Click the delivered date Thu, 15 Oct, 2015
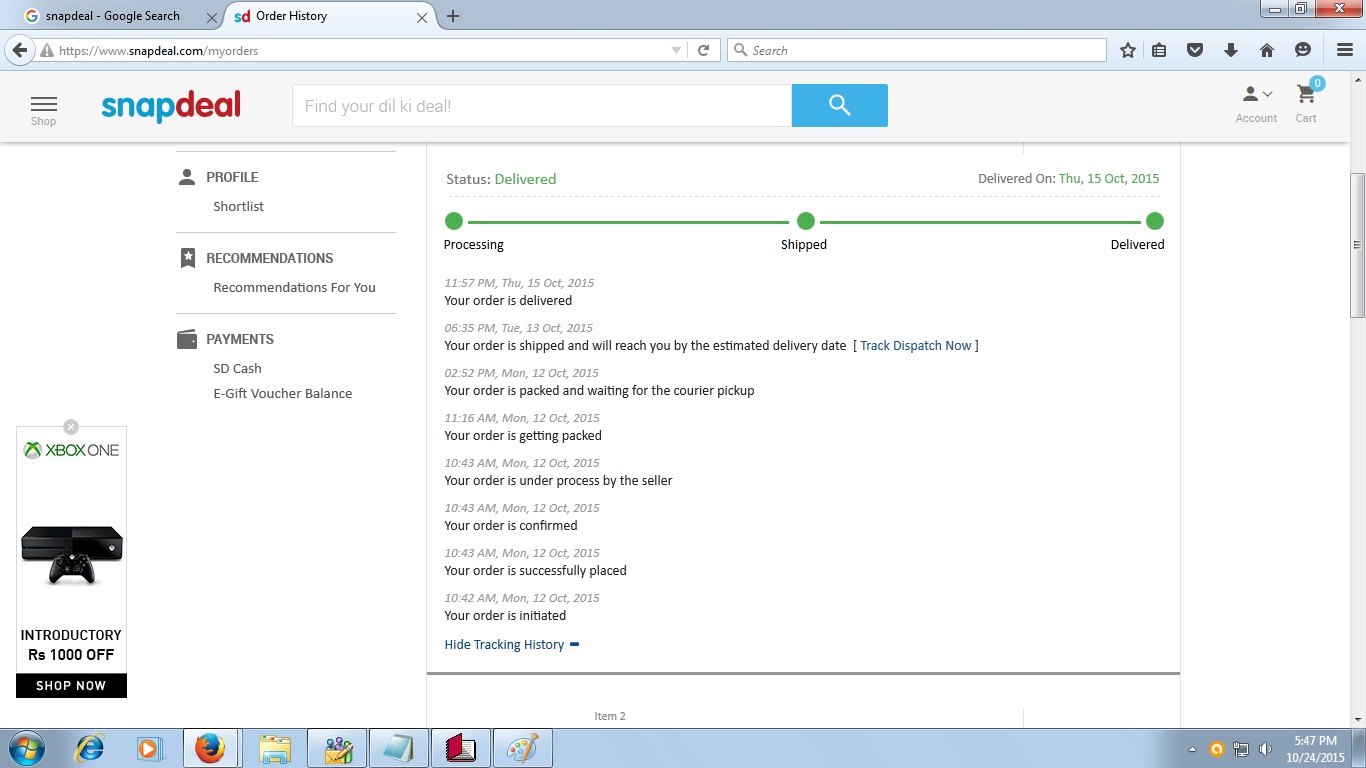This screenshot has width=1366, height=768. [1109, 178]
